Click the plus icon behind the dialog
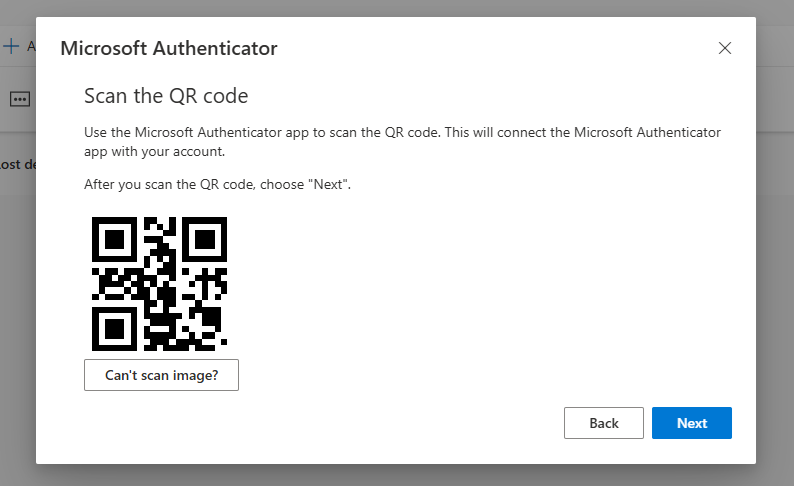This screenshot has height=486, width=794. 12,46
